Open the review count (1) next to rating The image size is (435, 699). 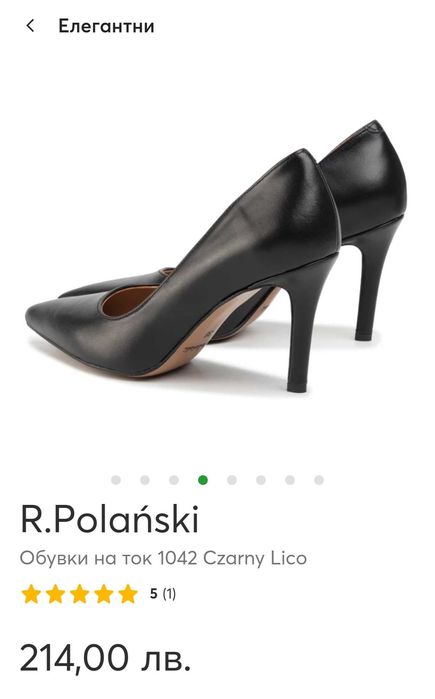[x=169, y=594]
